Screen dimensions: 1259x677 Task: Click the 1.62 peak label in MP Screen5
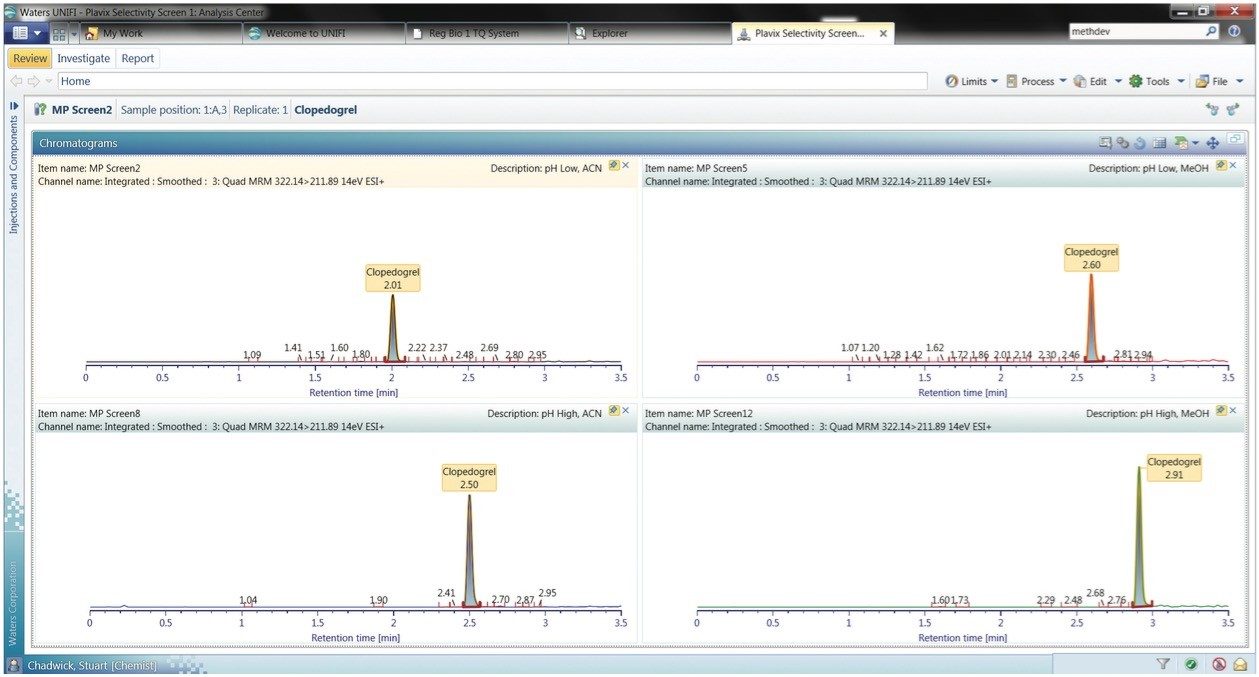935,348
